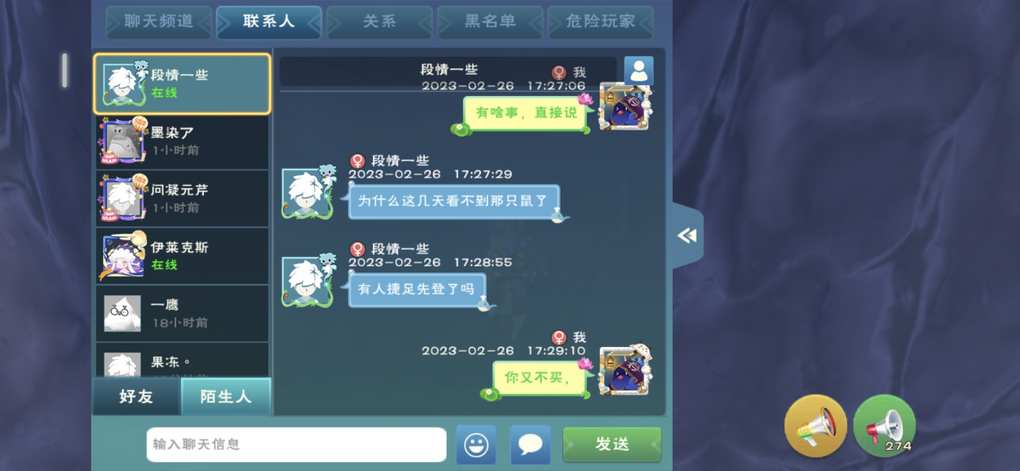Tap the green megaphone icon labeled 274

click(885, 425)
